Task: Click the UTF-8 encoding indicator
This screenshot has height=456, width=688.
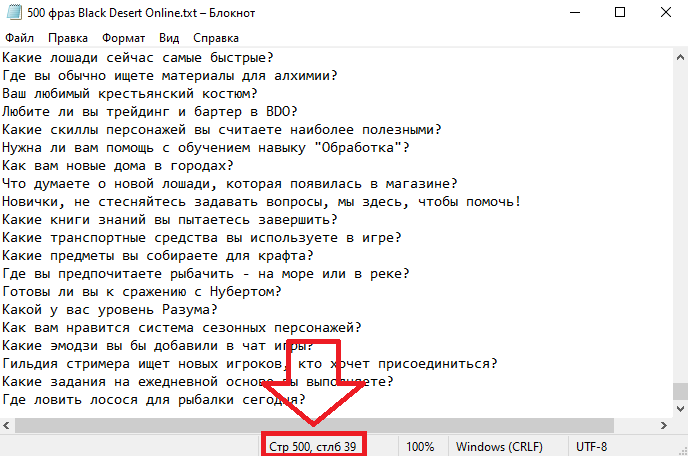Action: pyautogui.click(x=591, y=447)
